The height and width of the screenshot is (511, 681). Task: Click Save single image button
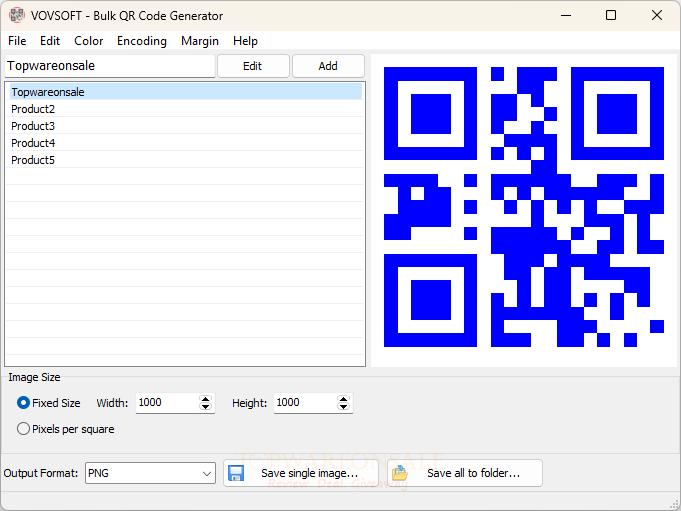[x=301, y=473]
